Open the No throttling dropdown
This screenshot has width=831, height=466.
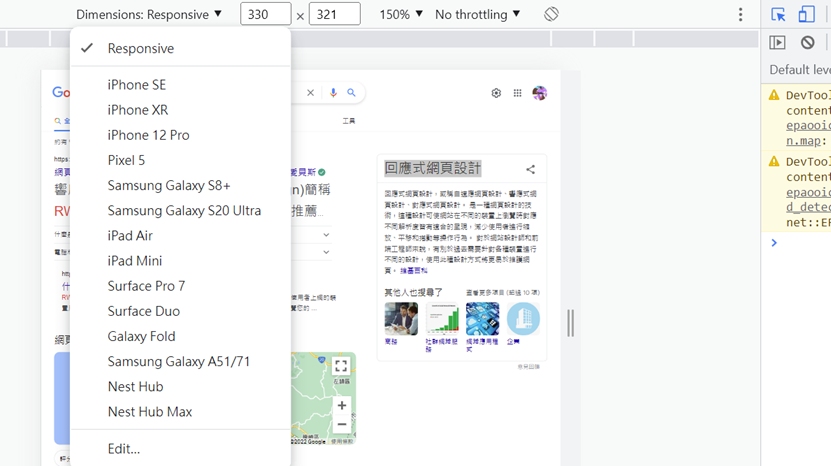[478, 14]
